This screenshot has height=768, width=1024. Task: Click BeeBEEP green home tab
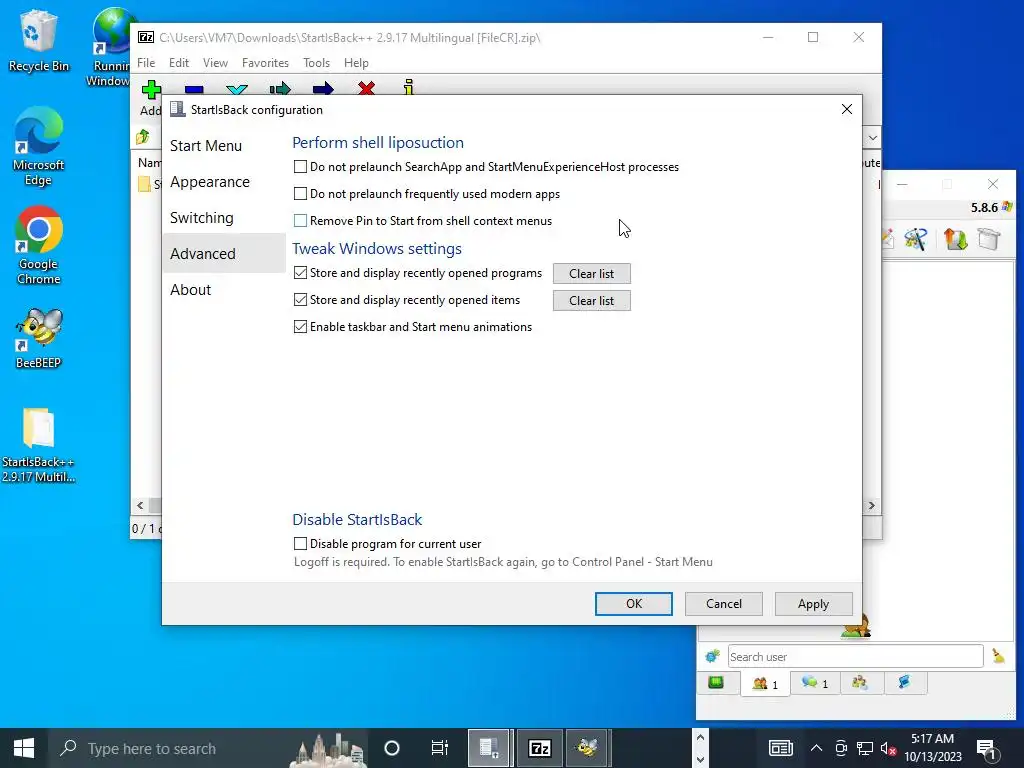click(x=716, y=683)
